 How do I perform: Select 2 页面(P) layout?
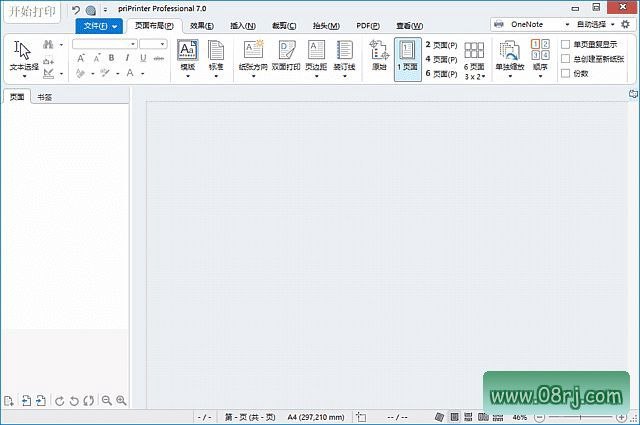(441, 45)
